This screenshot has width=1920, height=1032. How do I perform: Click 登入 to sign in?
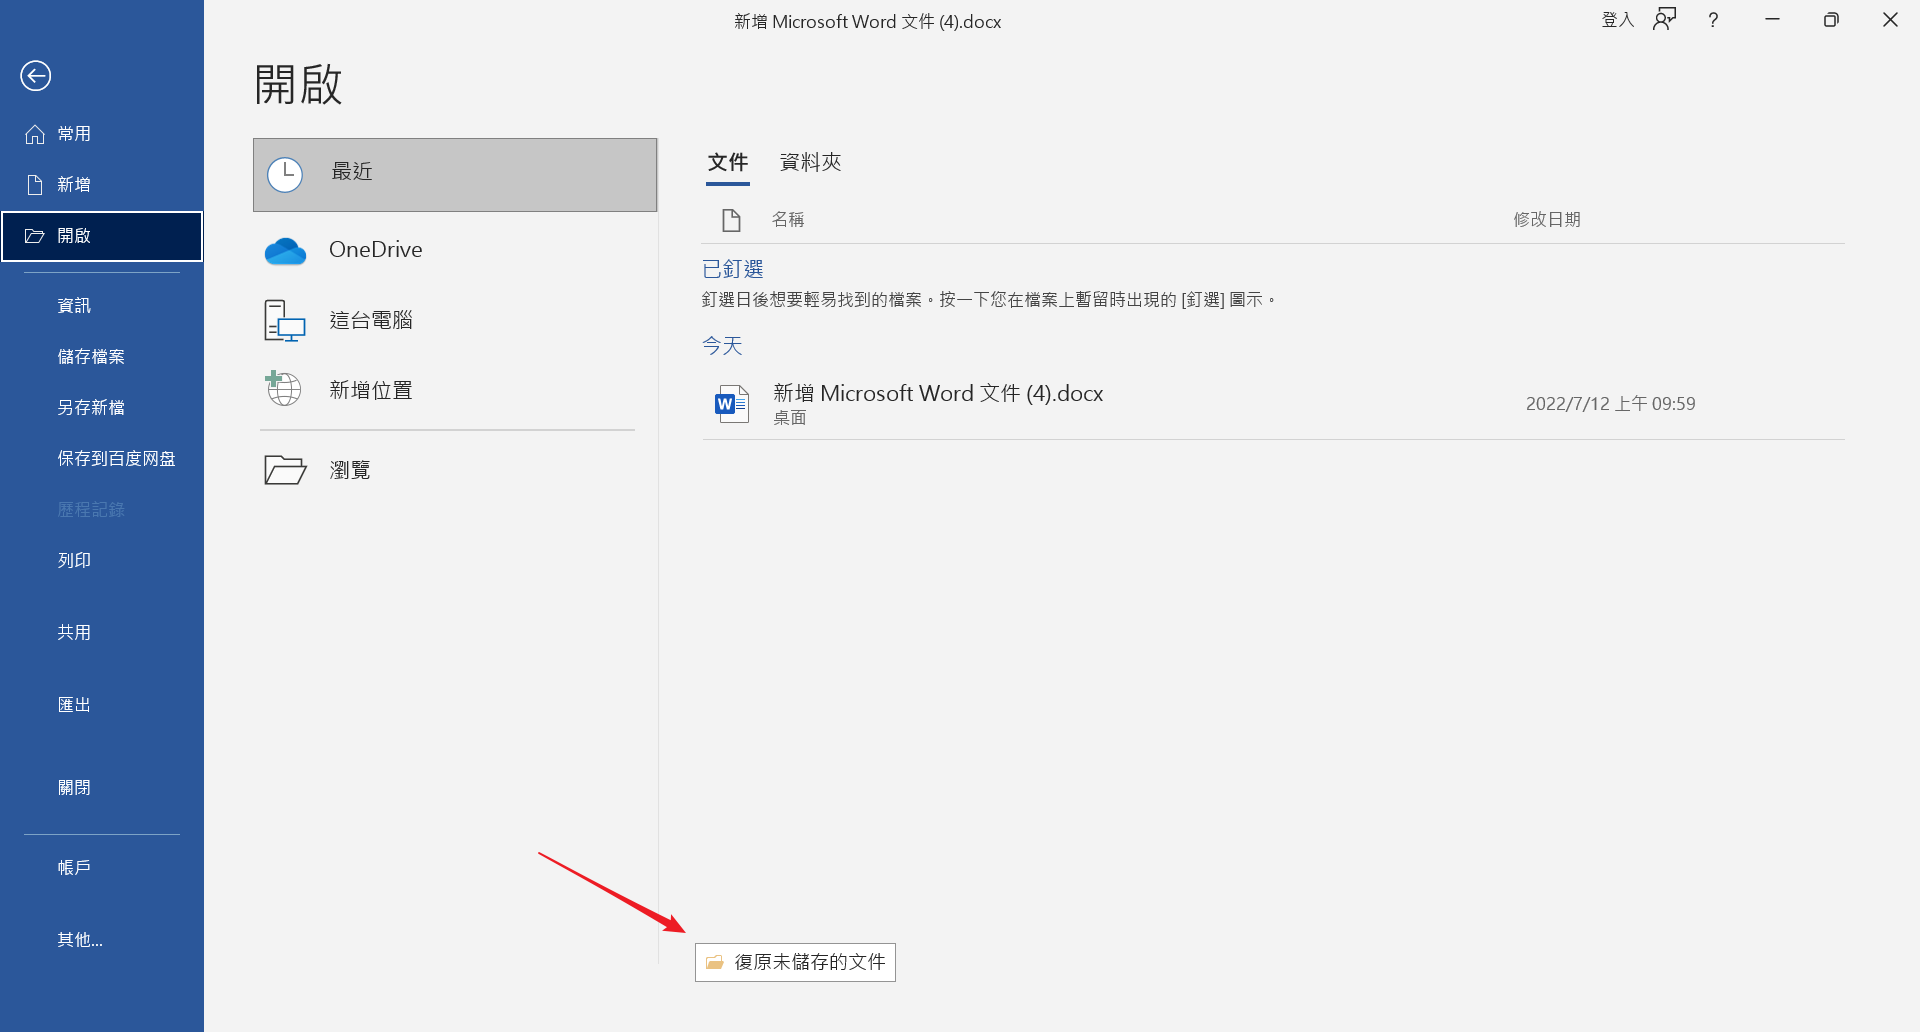[x=1616, y=20]
